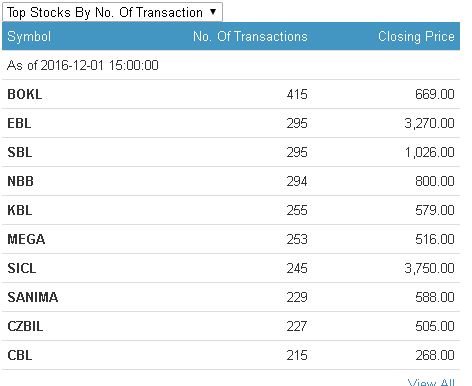This screenshot has height=386, width=472.
Task: Select the MEGA stock symbol
Action: click(26, 239)
